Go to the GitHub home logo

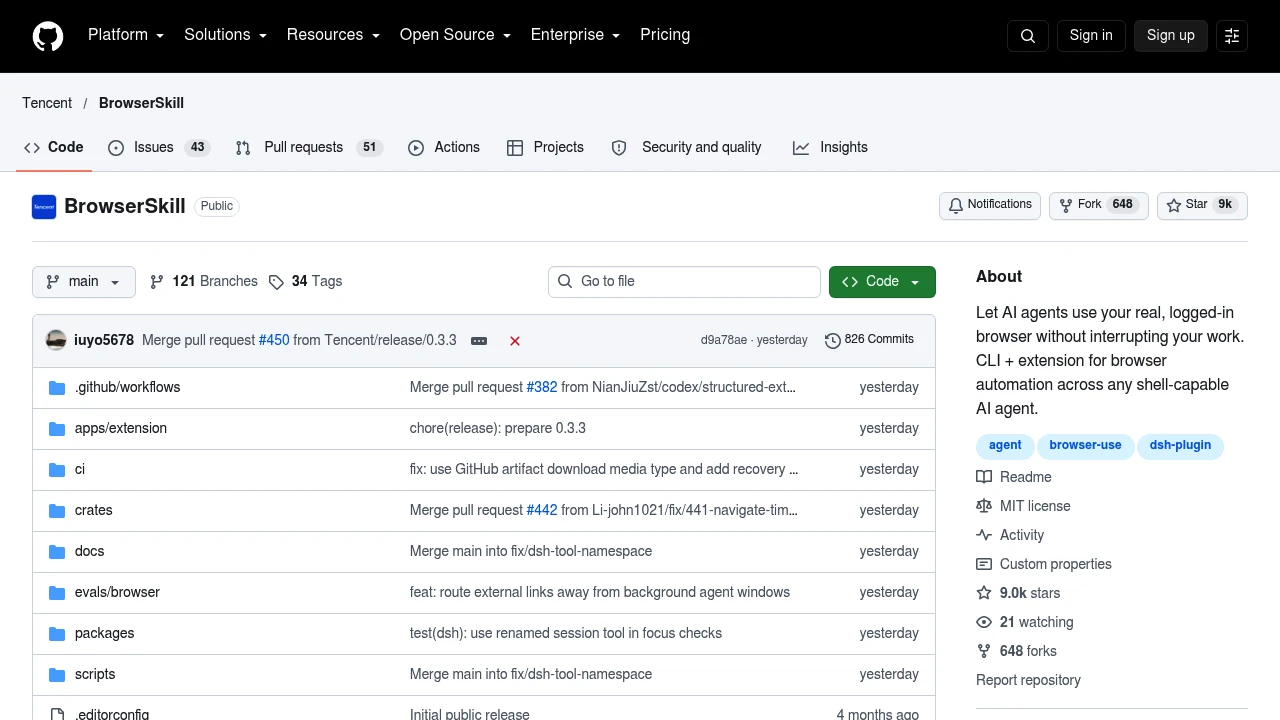pos(48,36)
